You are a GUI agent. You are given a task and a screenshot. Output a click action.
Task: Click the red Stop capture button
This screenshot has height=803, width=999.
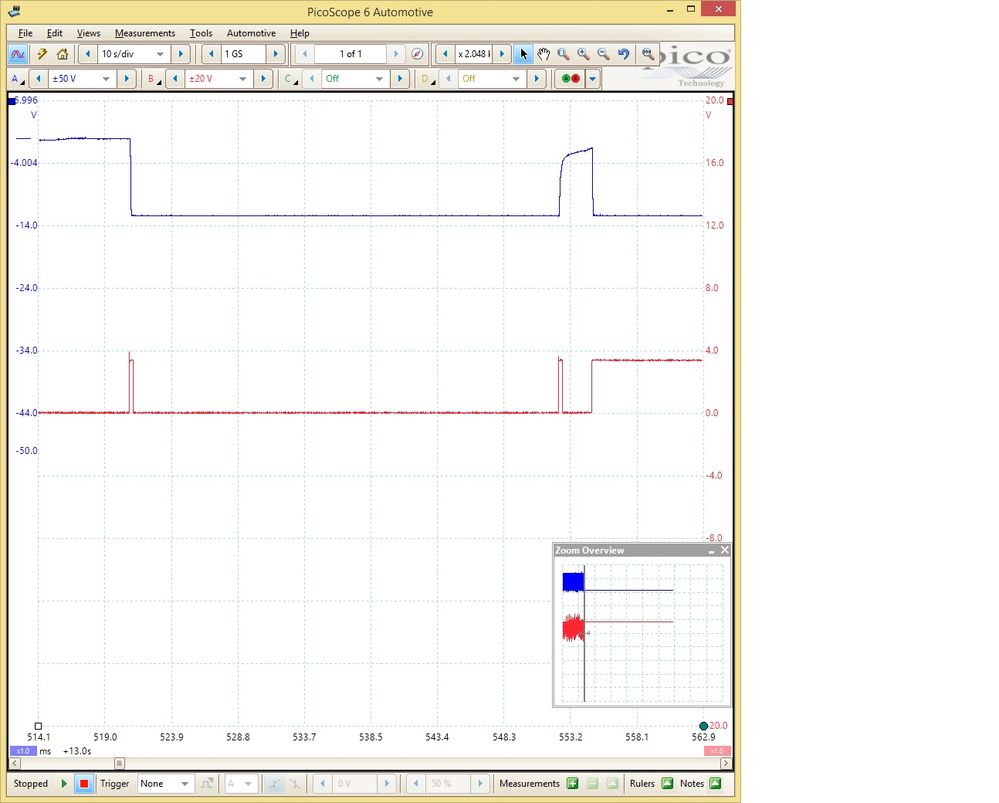(83, 784)
